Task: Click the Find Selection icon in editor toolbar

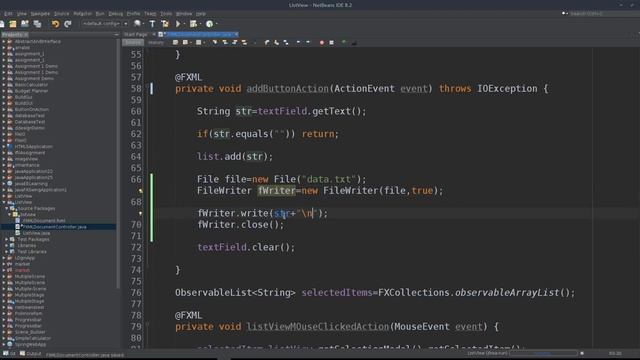Action: (x=215, y=42)
